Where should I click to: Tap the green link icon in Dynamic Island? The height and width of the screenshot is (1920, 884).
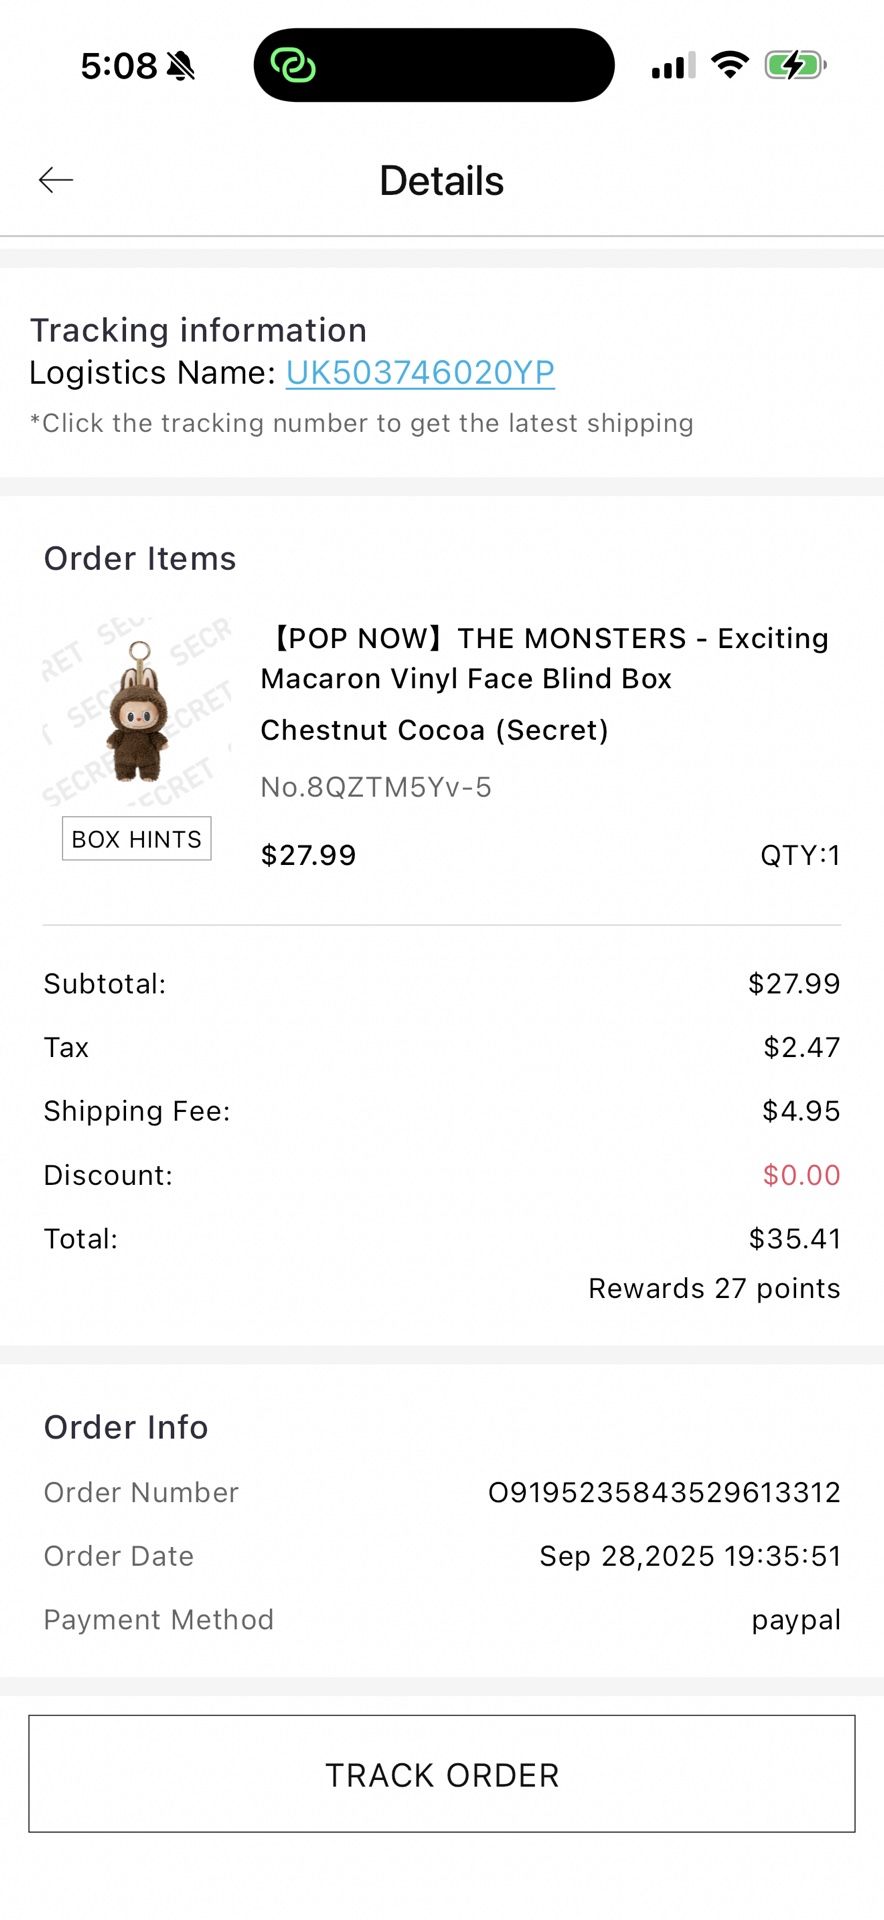pos(293,66)
